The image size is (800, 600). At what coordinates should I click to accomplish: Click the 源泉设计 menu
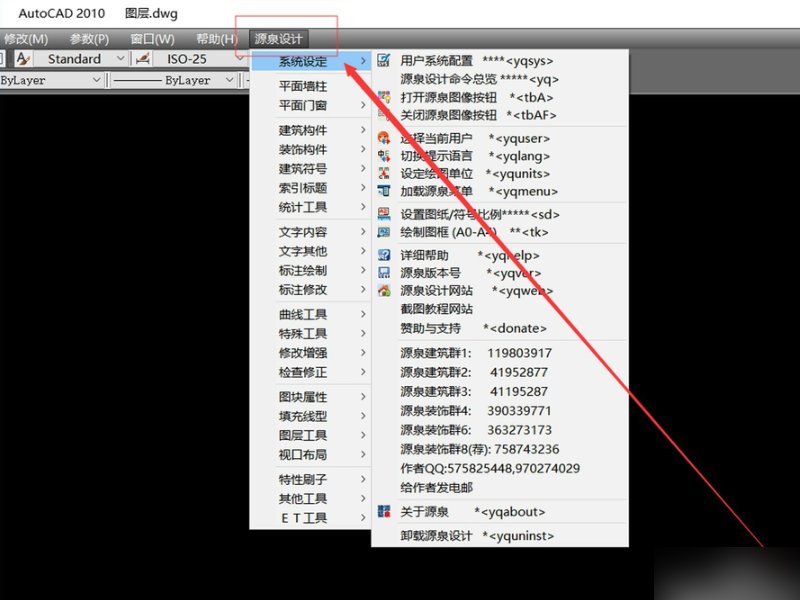point(279,39)
